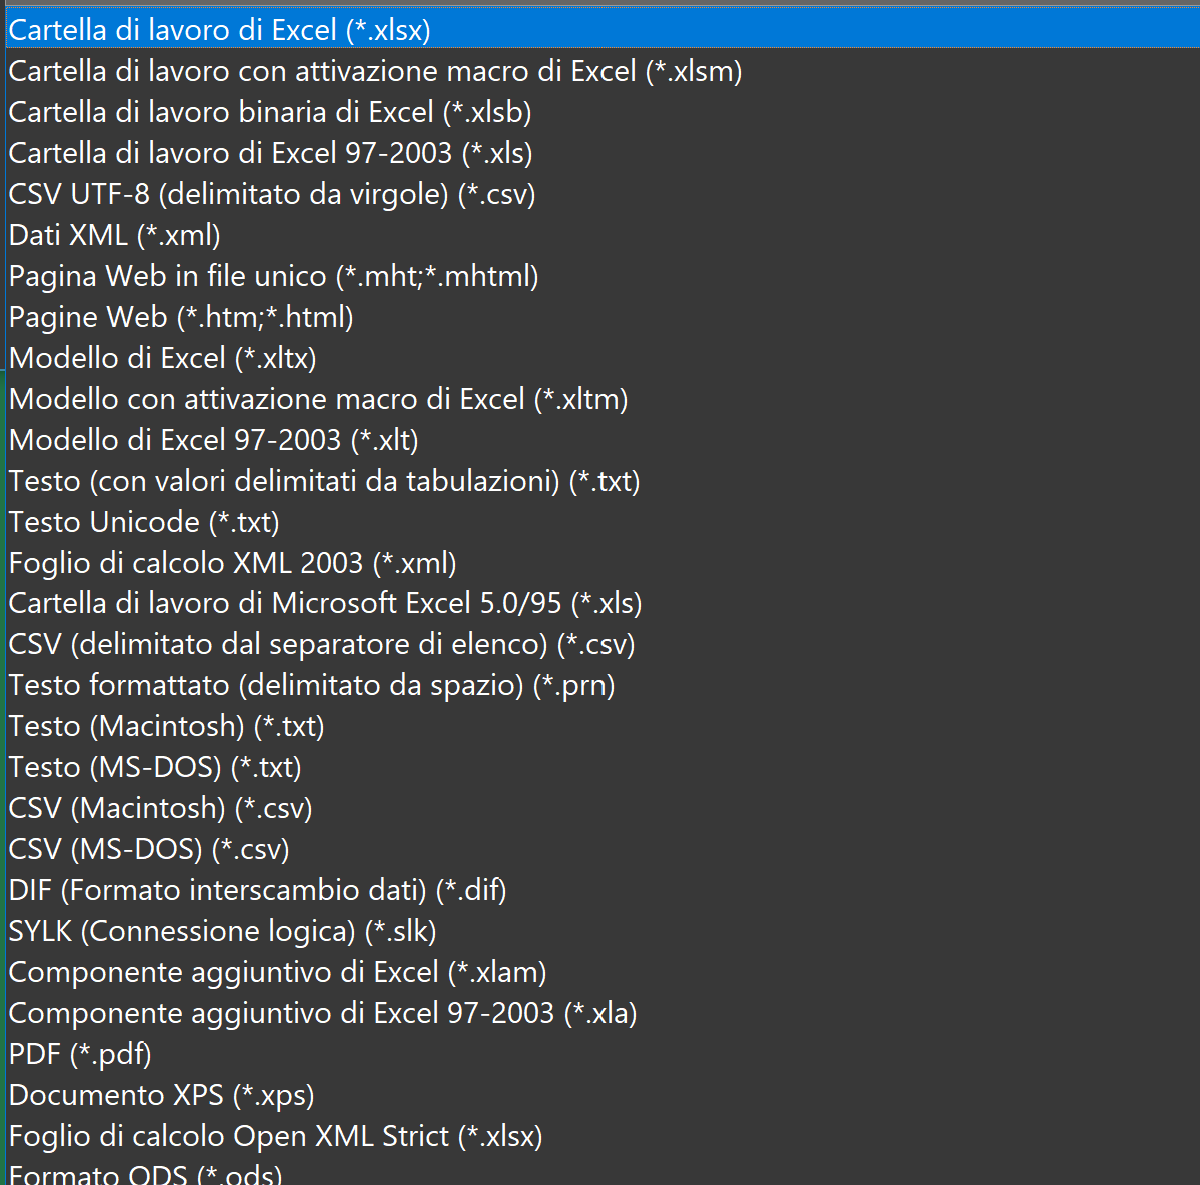Pick Testo Unicode (*.txt) format
This screenshot has width=1200, height=1185.
point(602,522)
